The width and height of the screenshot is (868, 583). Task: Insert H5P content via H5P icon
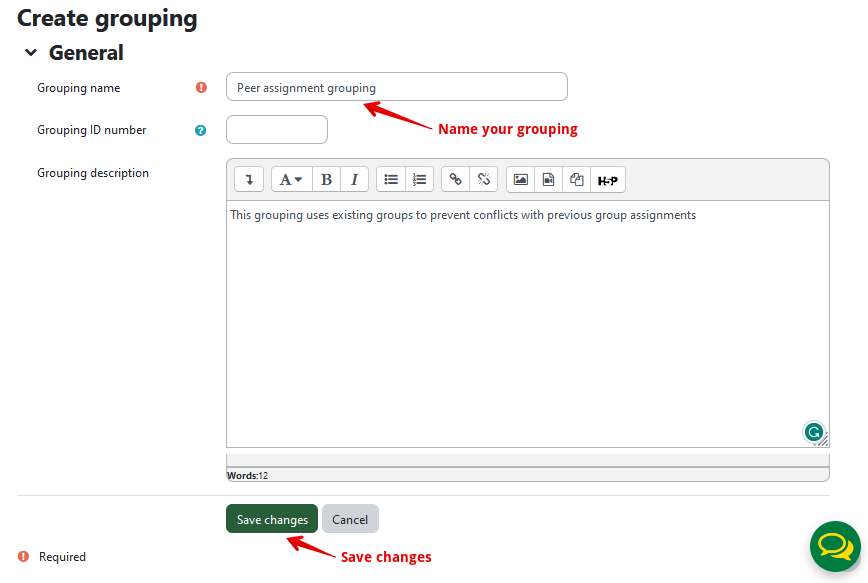tap(607, 180)
